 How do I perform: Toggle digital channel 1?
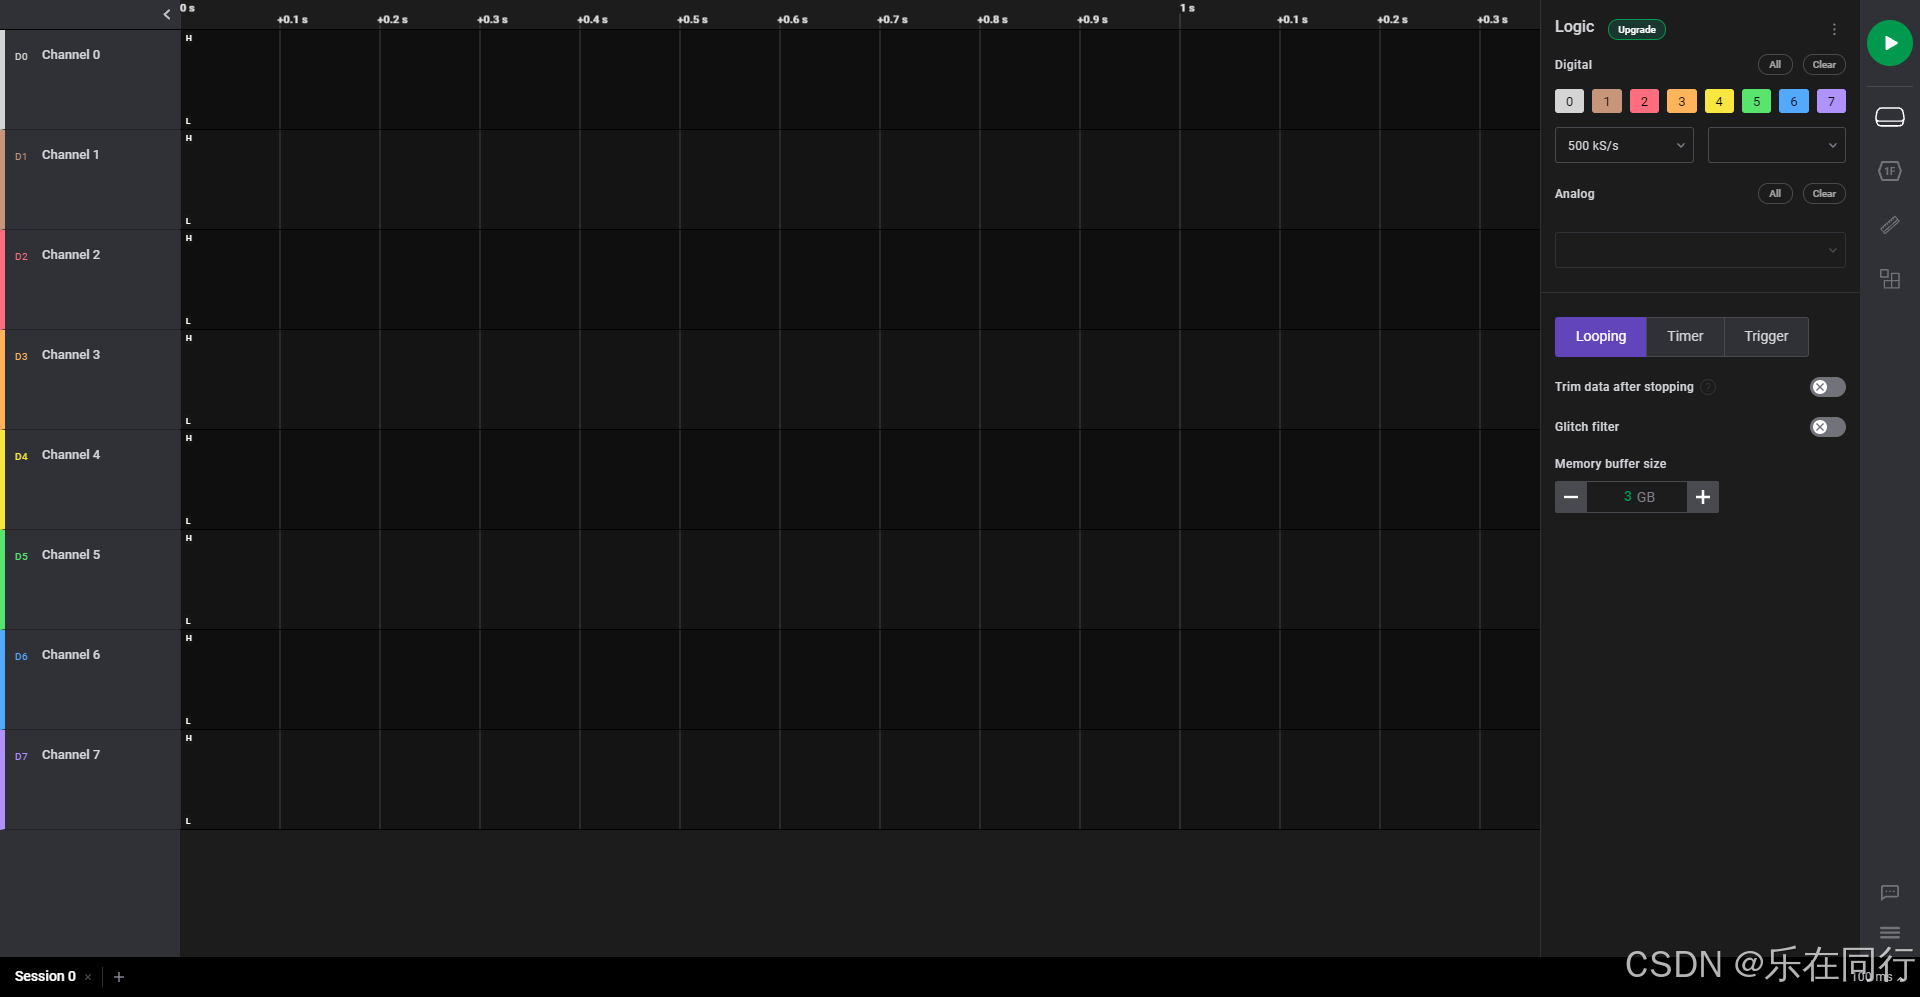click(x=1607, y=101)
